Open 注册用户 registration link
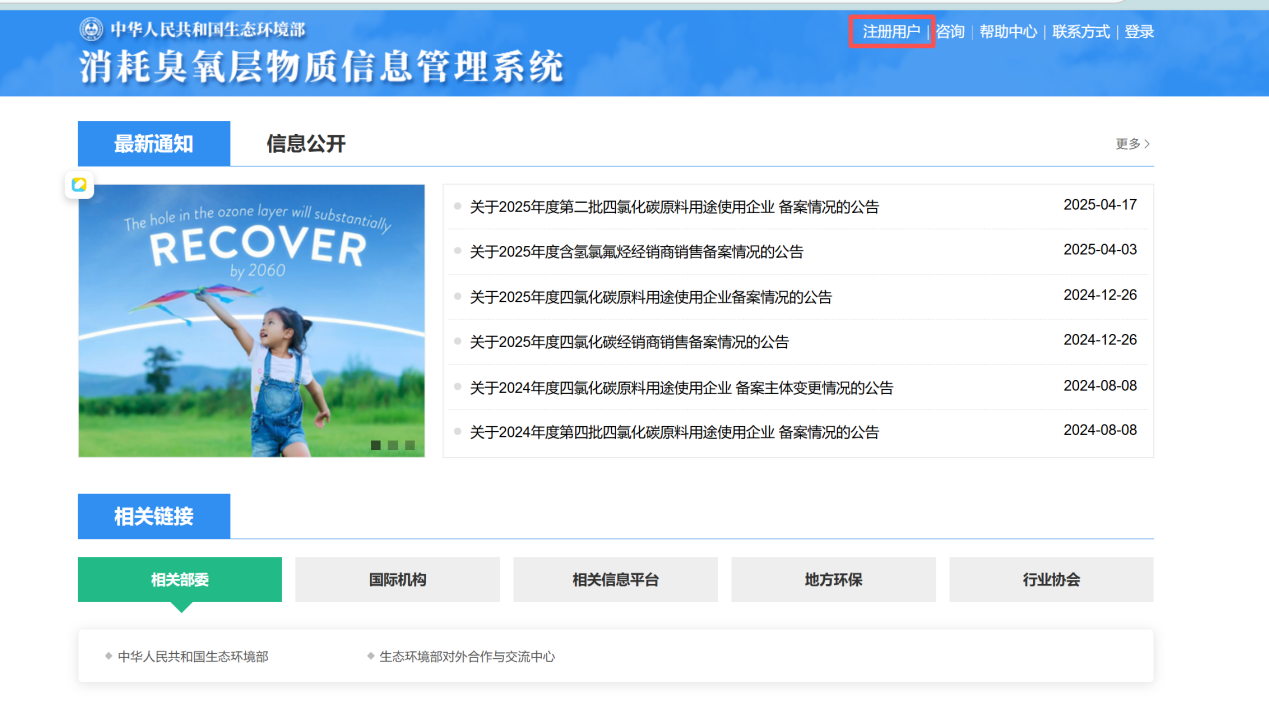Image resolution: width=1269 pixels, height=723 pixels. 891,32
